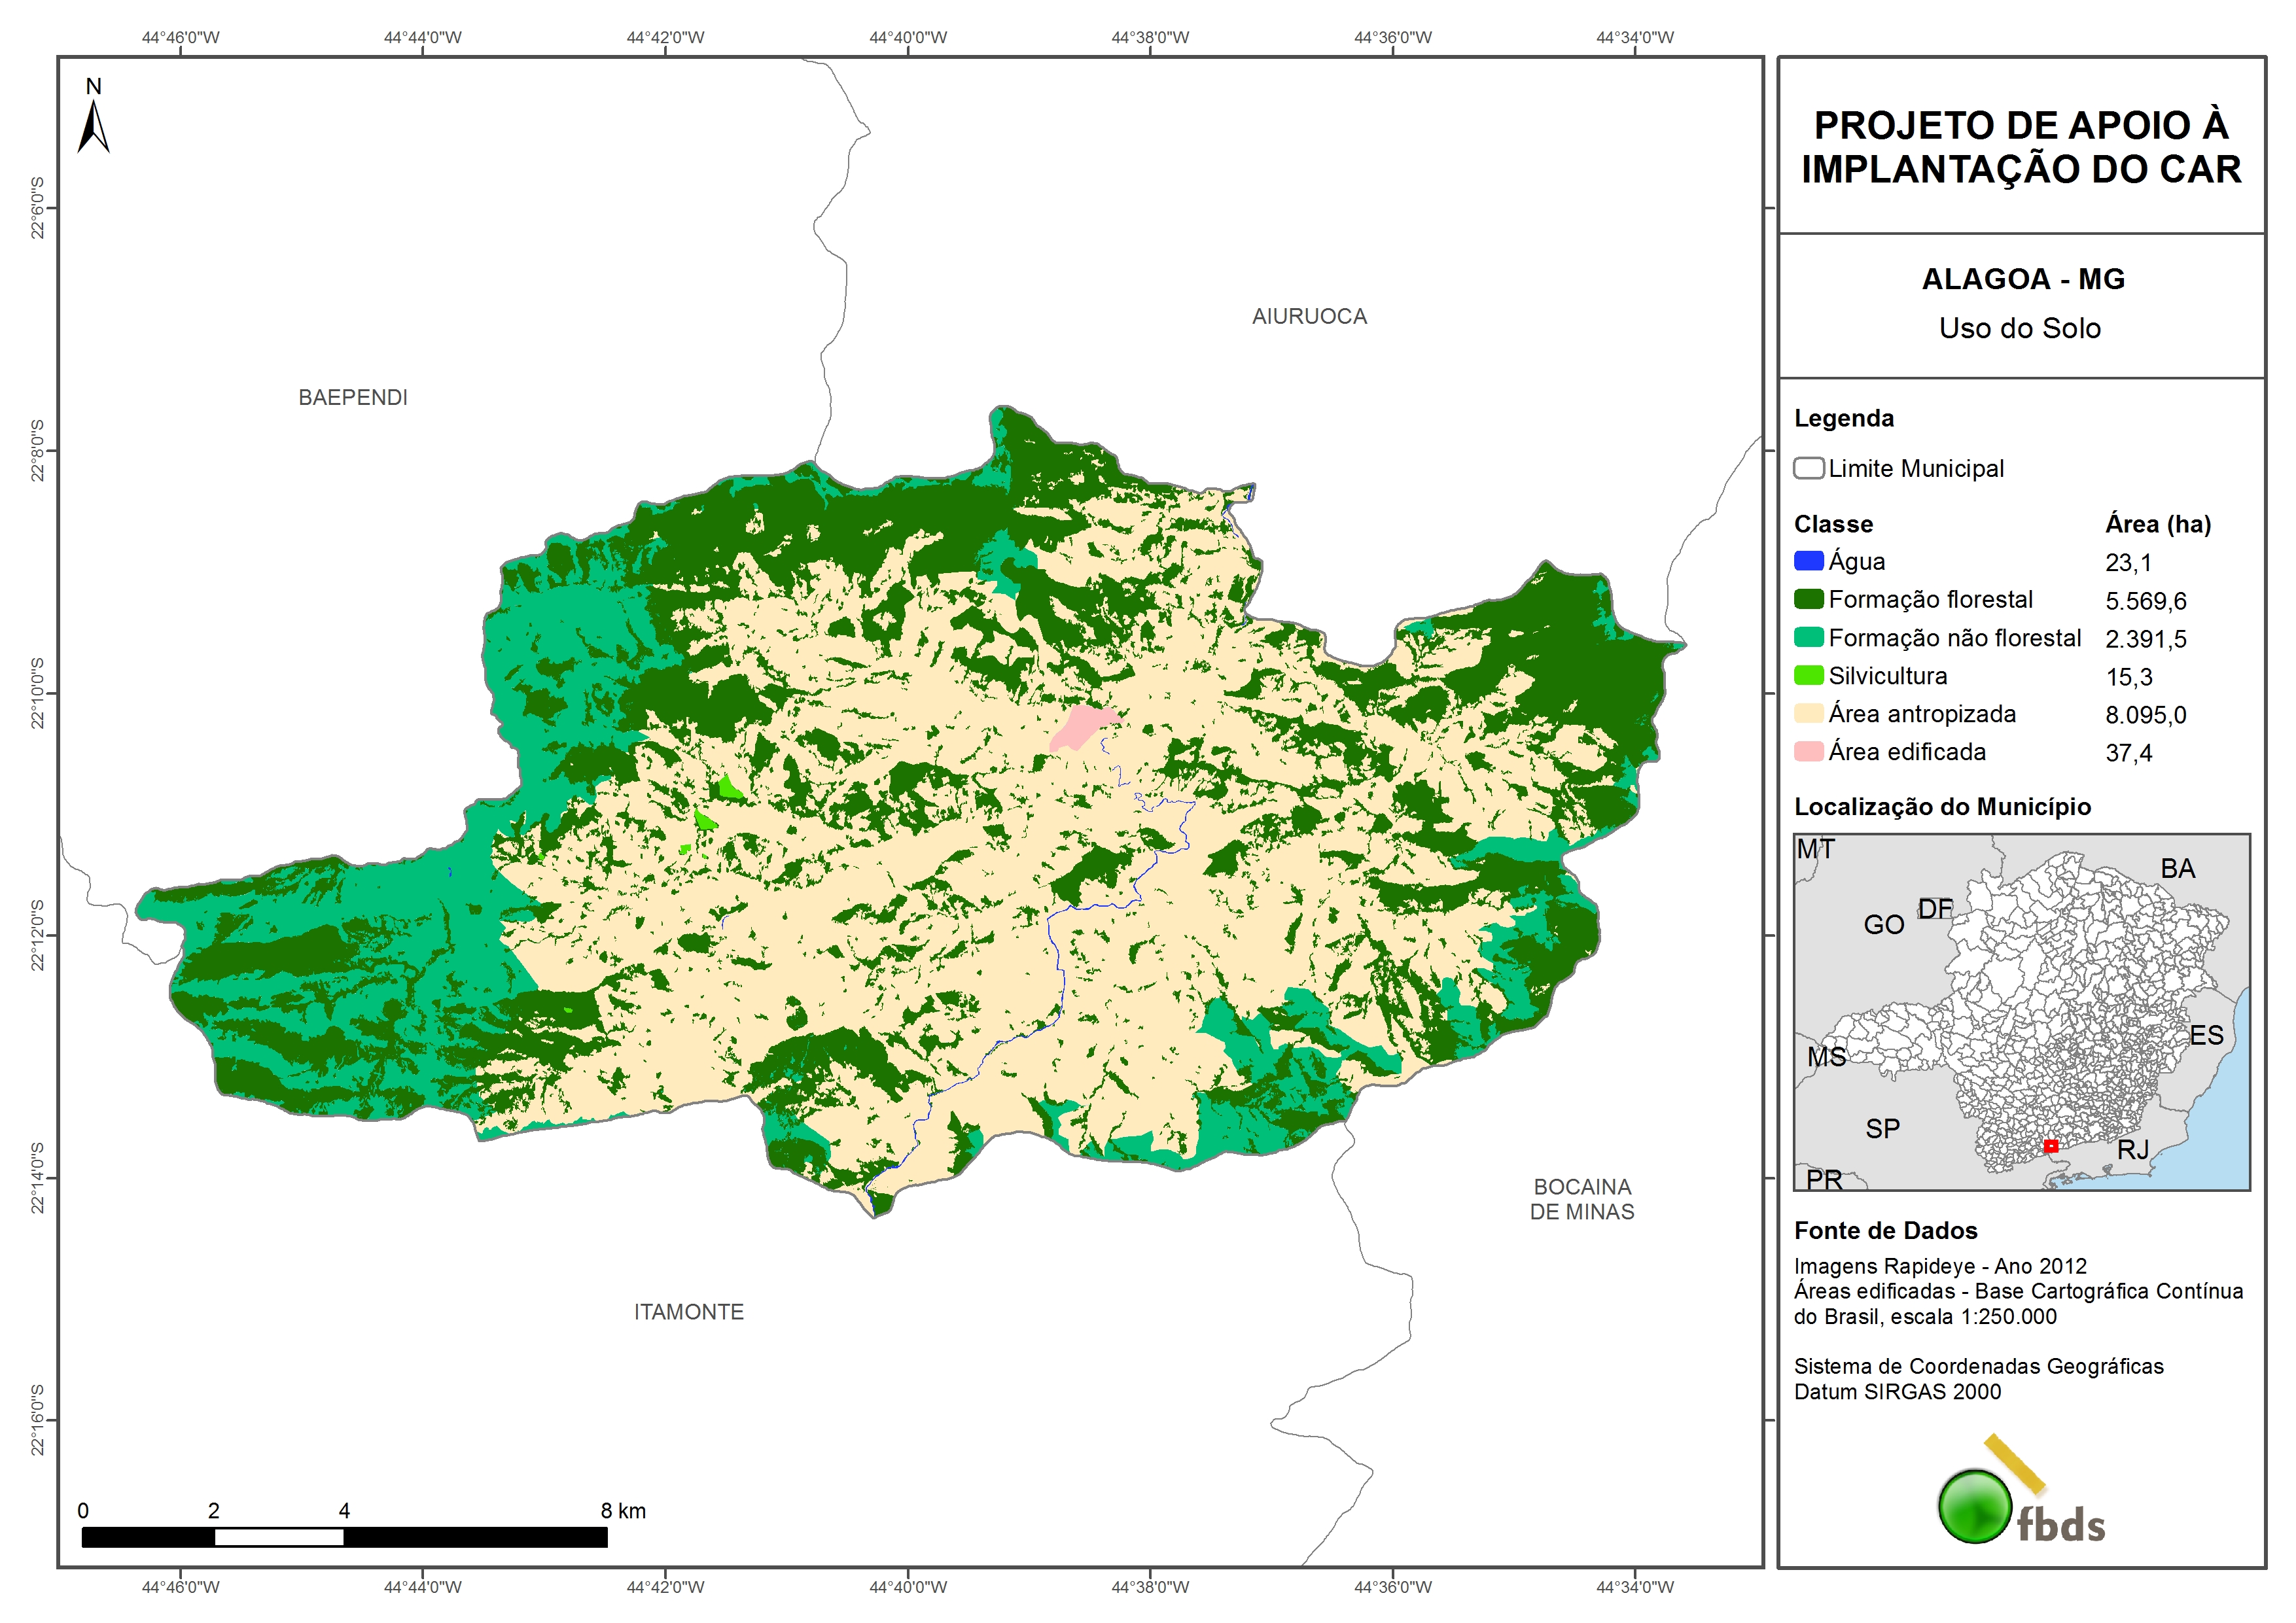This screenshot has height=1623, width=2296.
Task: Click the Localização do Município inset map
Action: 2021,1011
